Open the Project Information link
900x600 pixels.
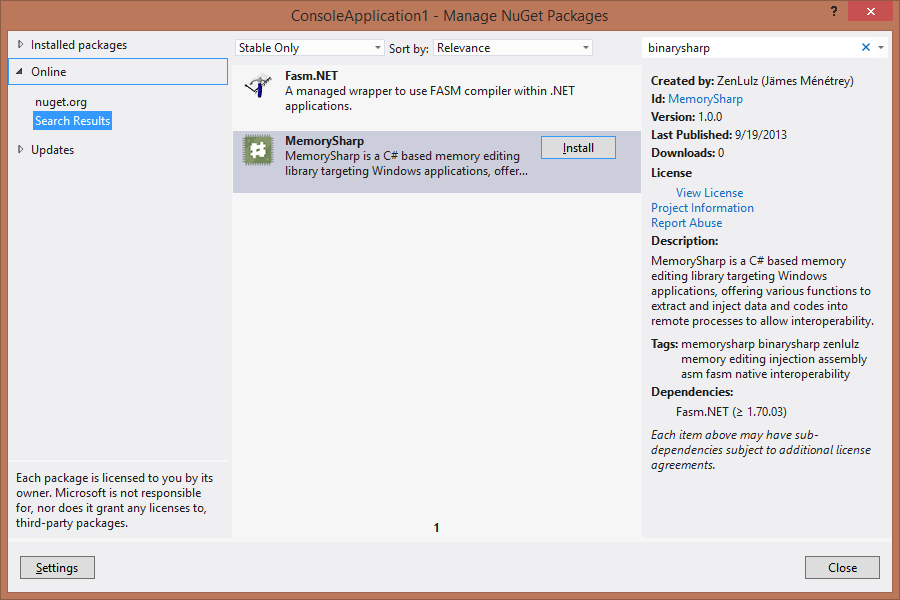[x=703, y=208]
